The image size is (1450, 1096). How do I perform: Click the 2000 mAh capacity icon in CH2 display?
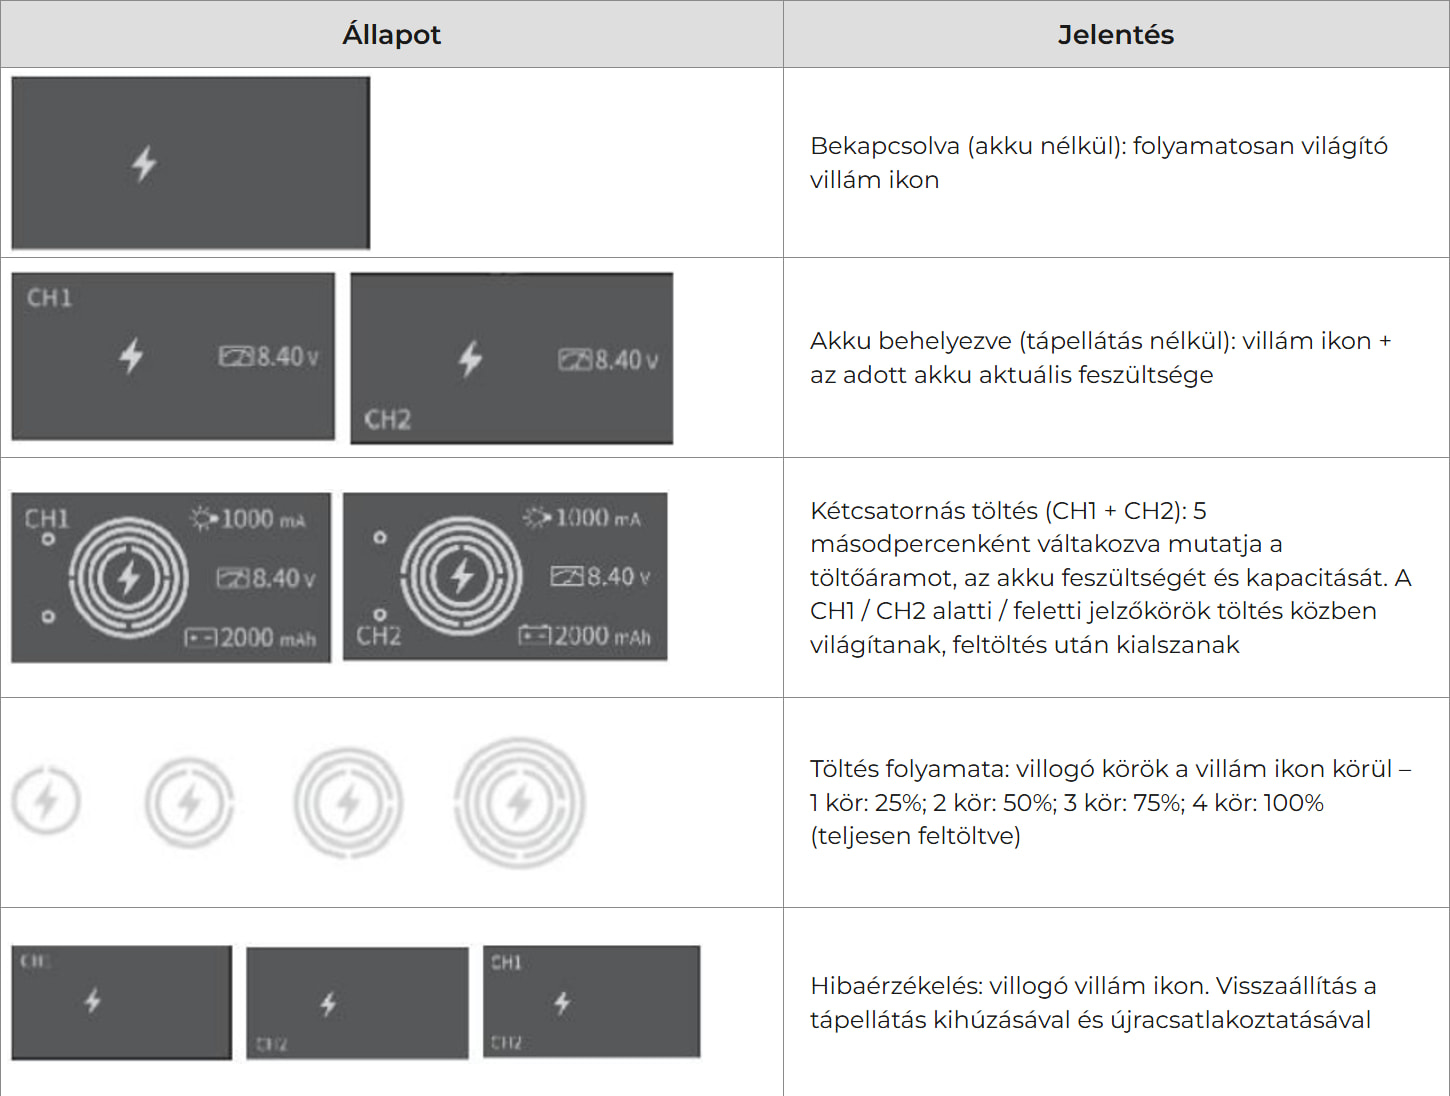(534, 635)
